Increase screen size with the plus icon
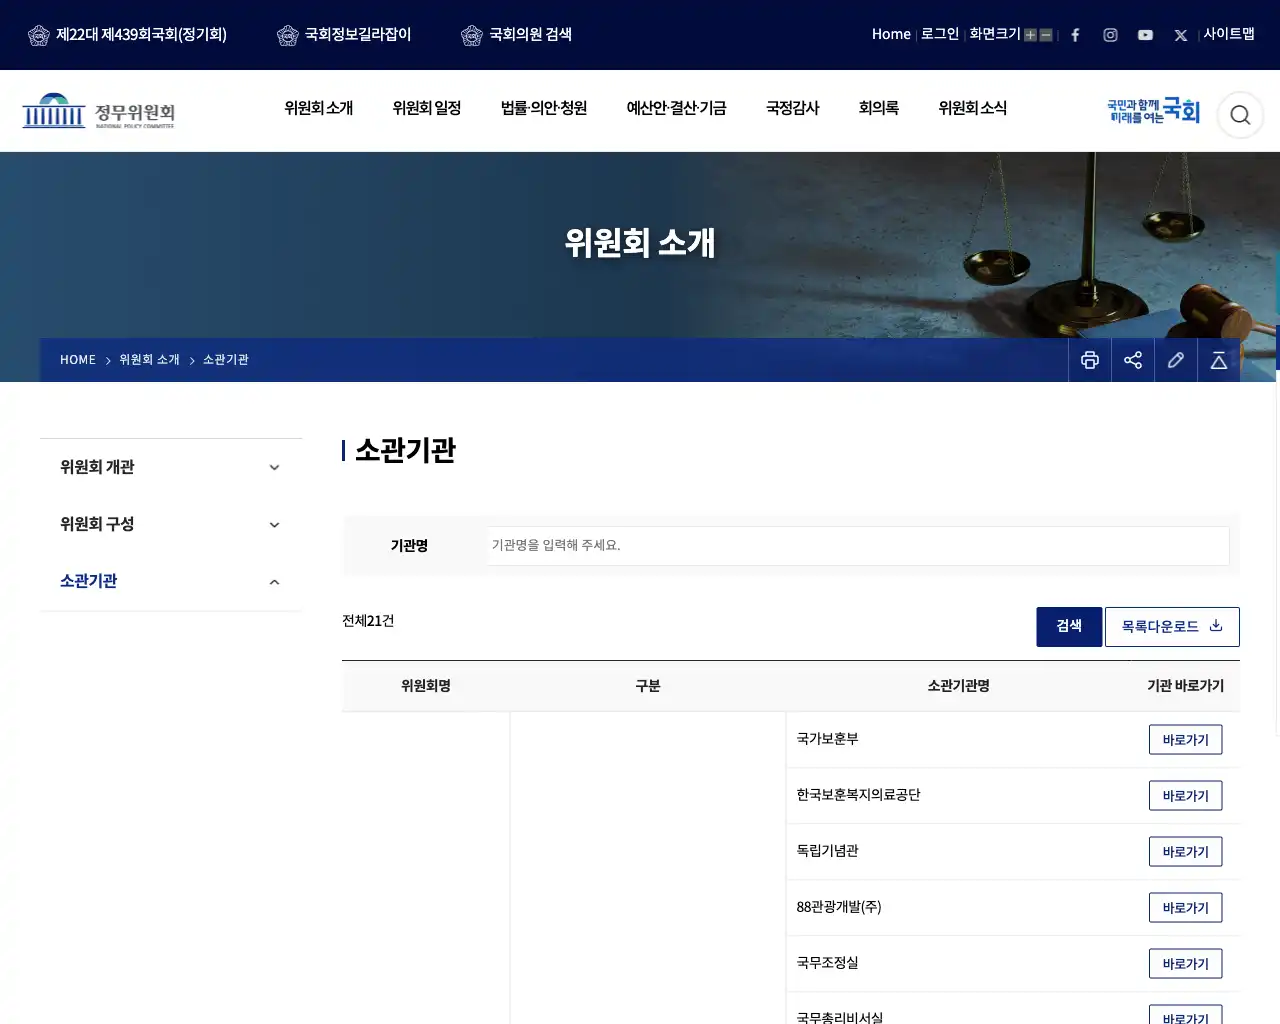 (x=1030, y=35)
